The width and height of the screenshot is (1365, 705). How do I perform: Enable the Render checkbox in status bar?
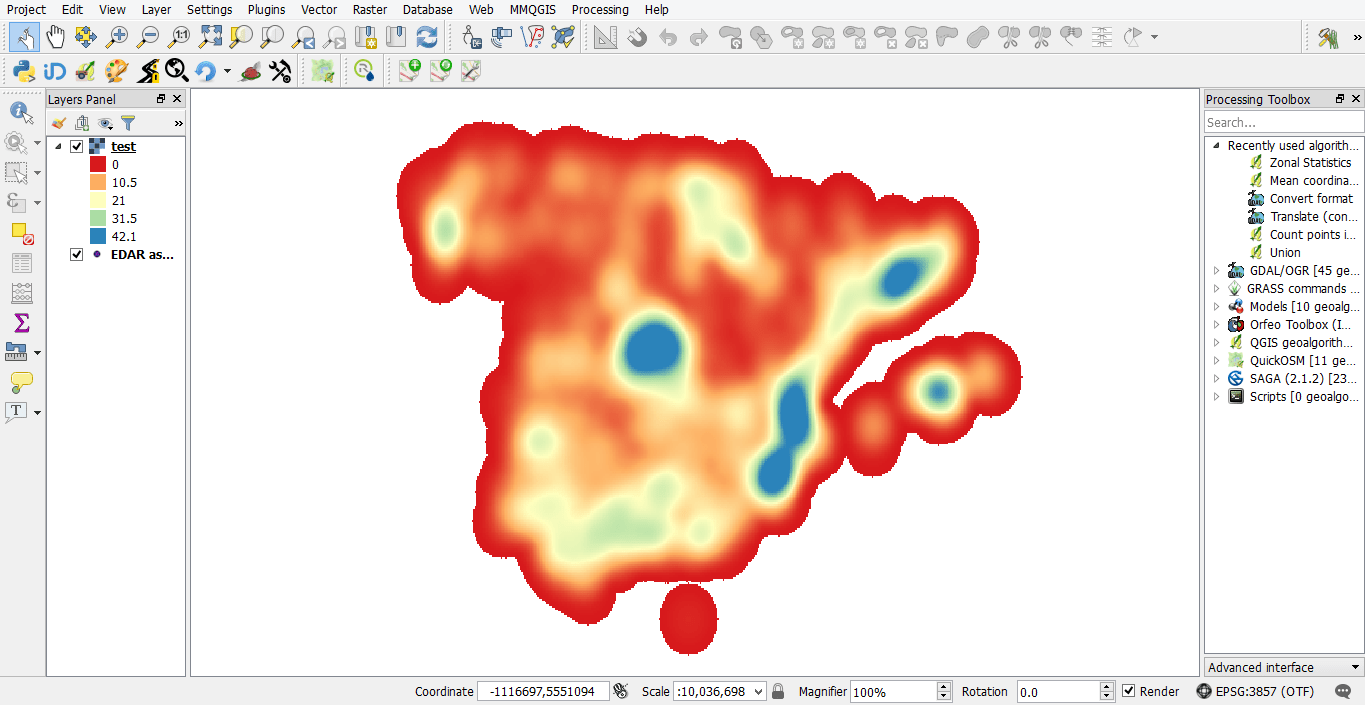tap(1128, 691)
